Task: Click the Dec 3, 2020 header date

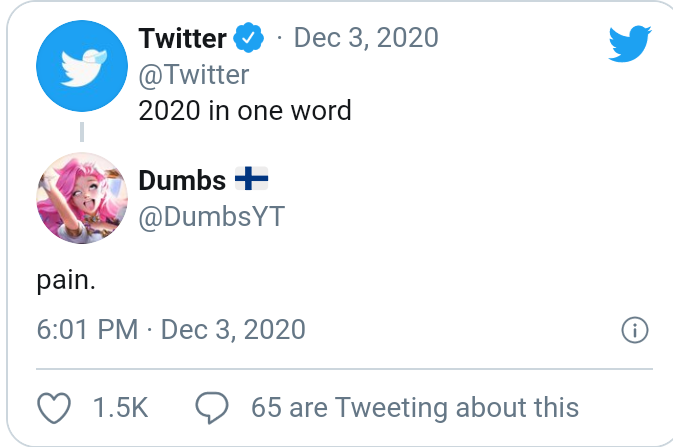Action: [x=366, y=39]
